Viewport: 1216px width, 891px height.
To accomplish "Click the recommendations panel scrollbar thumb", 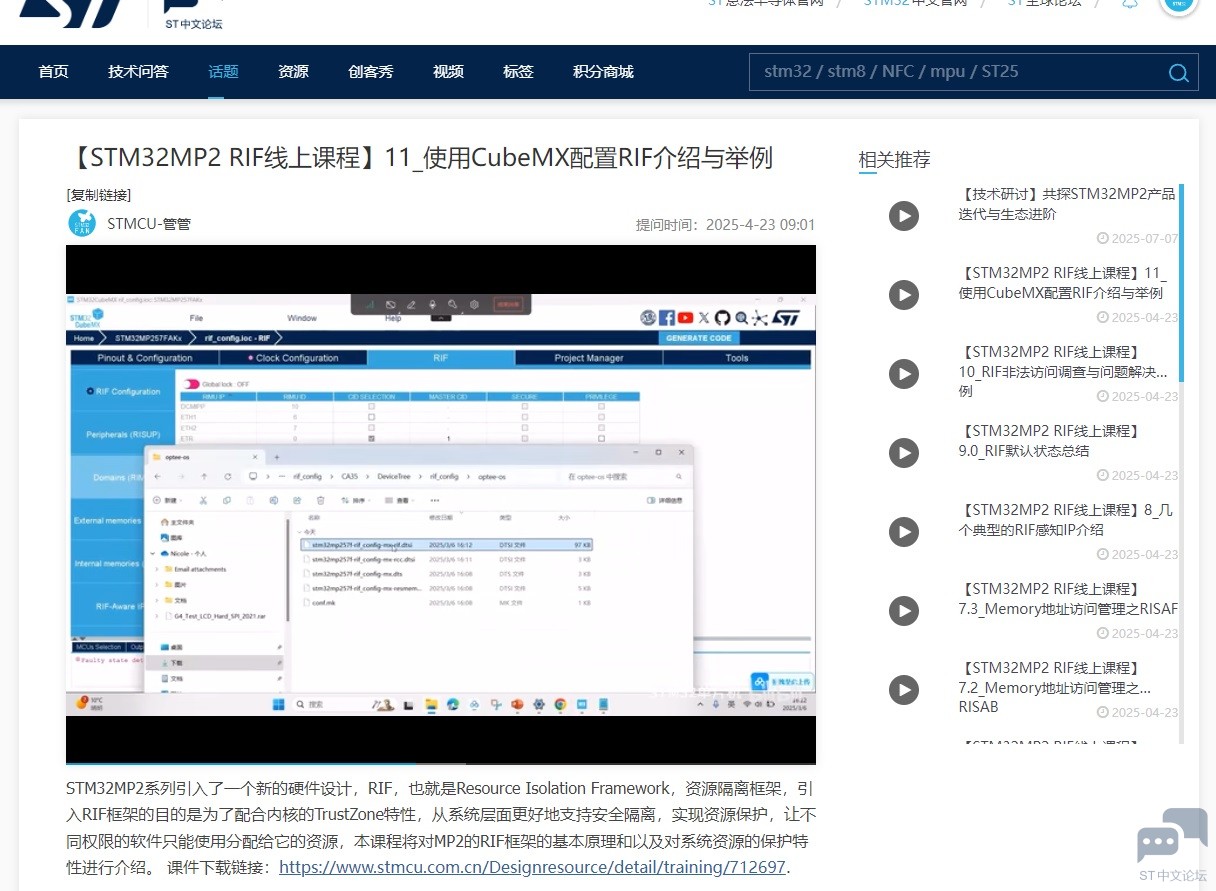I will coord(1181,282).
